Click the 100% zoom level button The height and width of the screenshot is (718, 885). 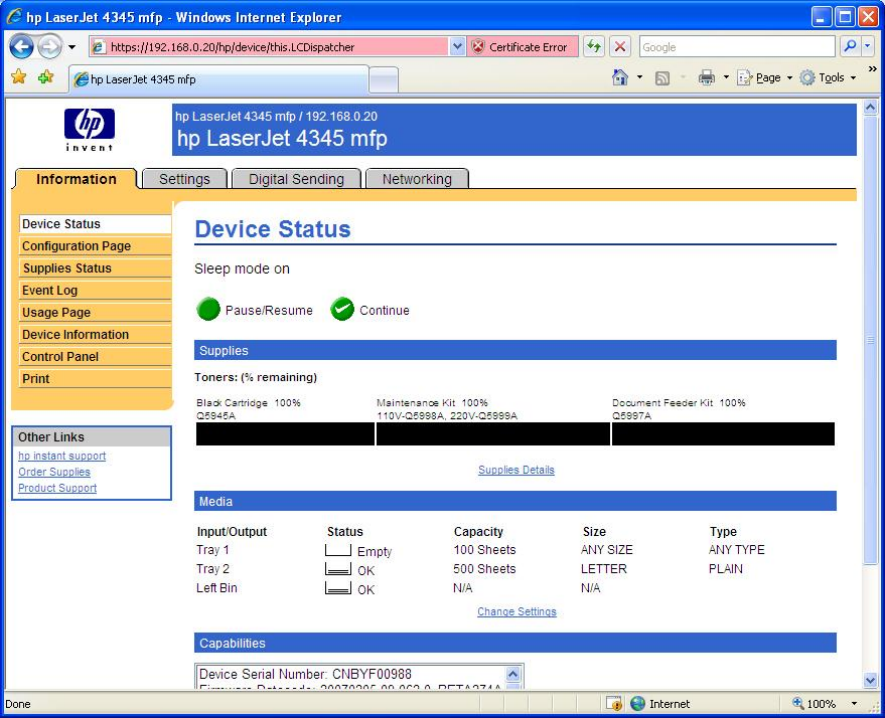(814, 703)
